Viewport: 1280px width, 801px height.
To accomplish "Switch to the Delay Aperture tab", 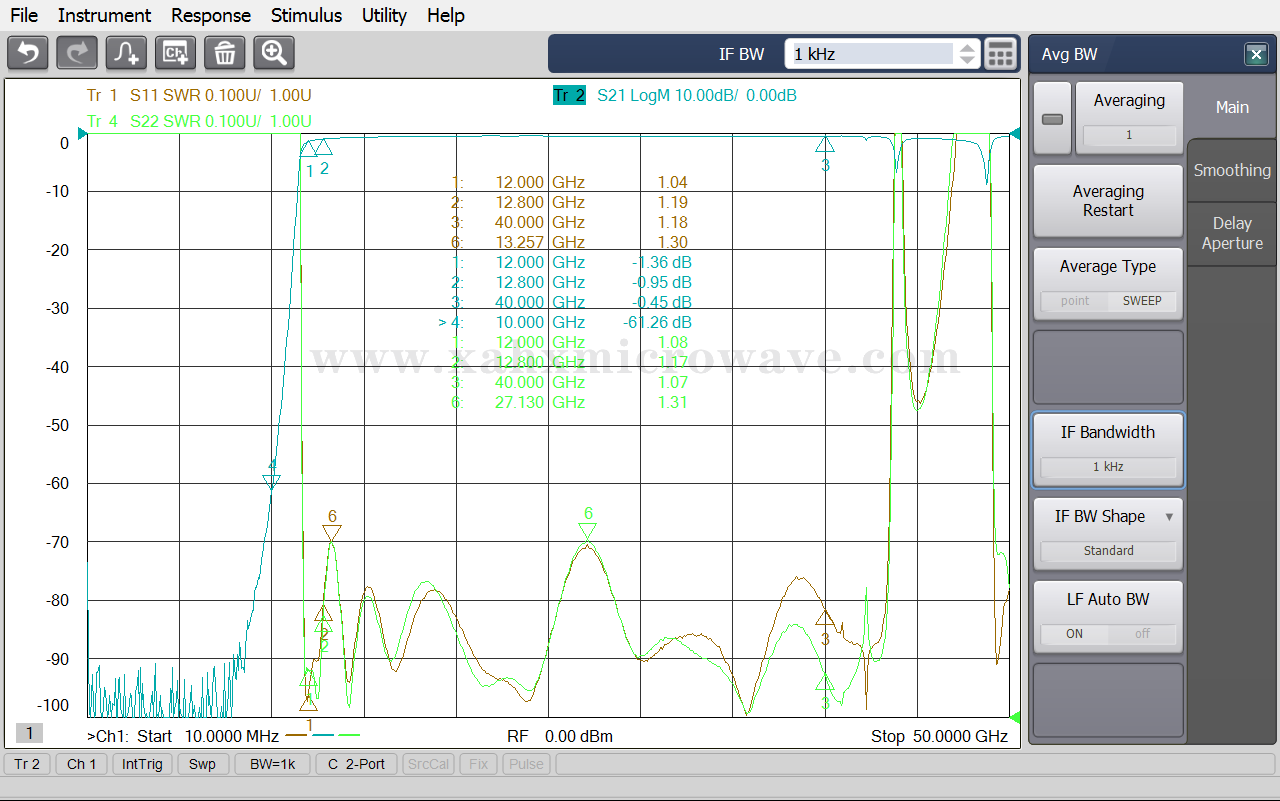I will pos(1232,233).
